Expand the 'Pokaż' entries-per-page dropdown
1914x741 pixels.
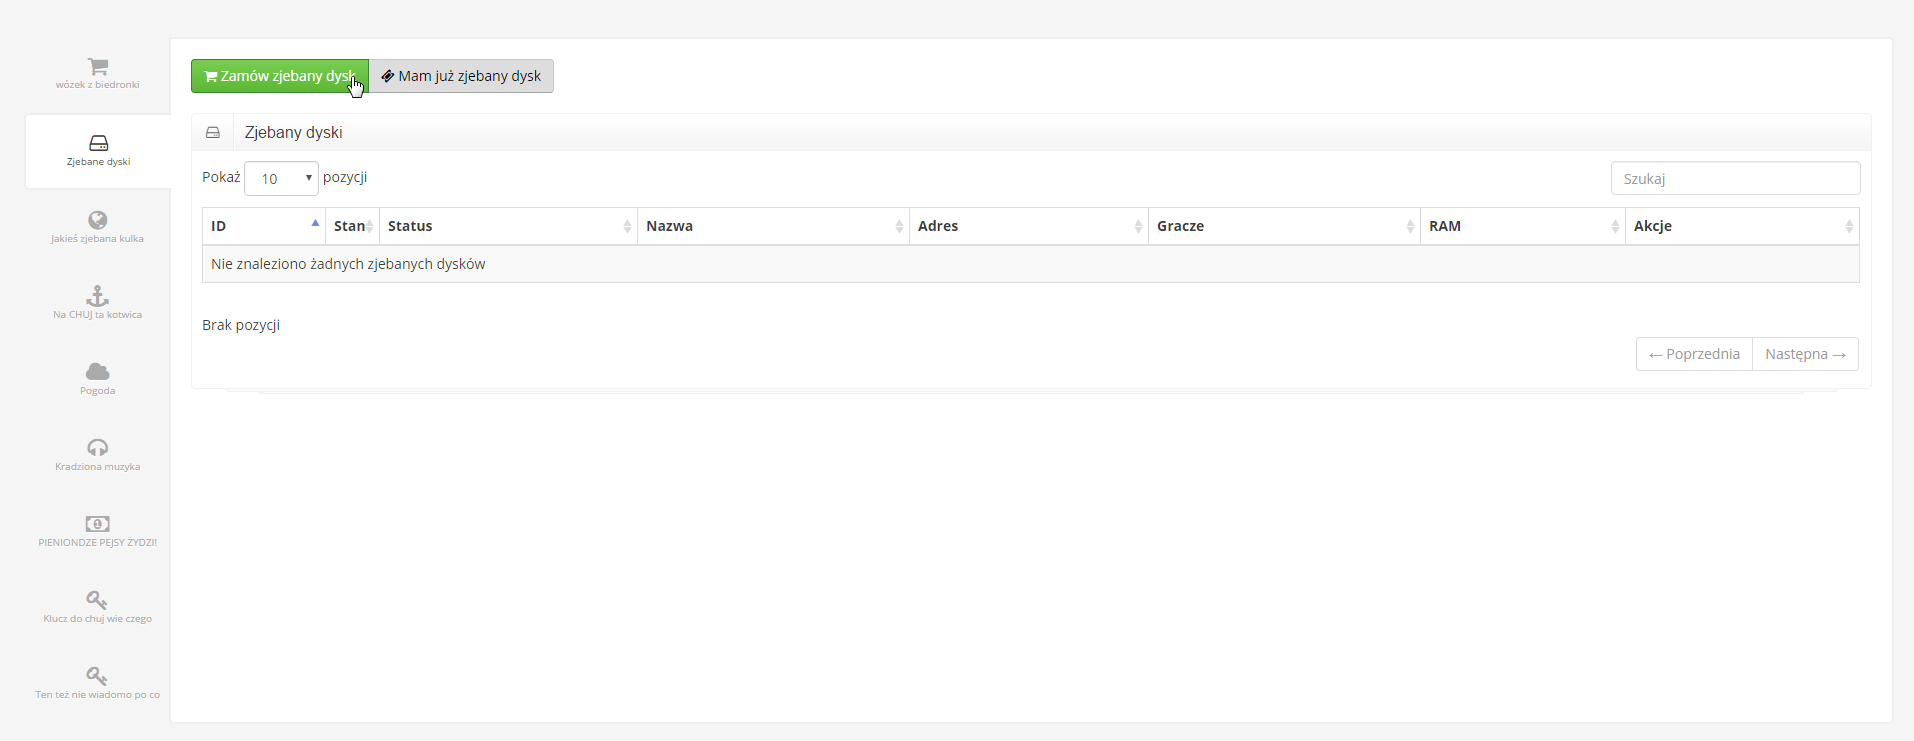coord(281,179)
